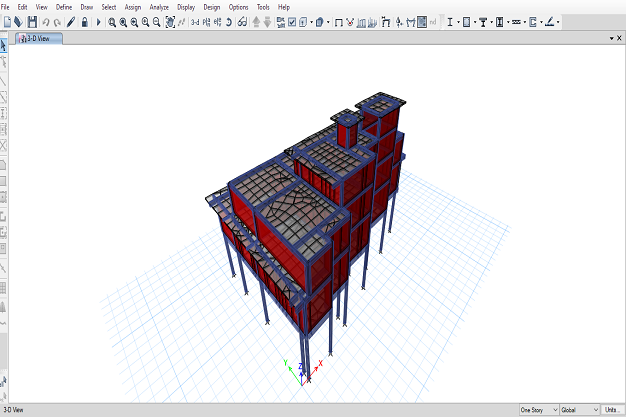Click the Redo arrow icon

[57, 22]
